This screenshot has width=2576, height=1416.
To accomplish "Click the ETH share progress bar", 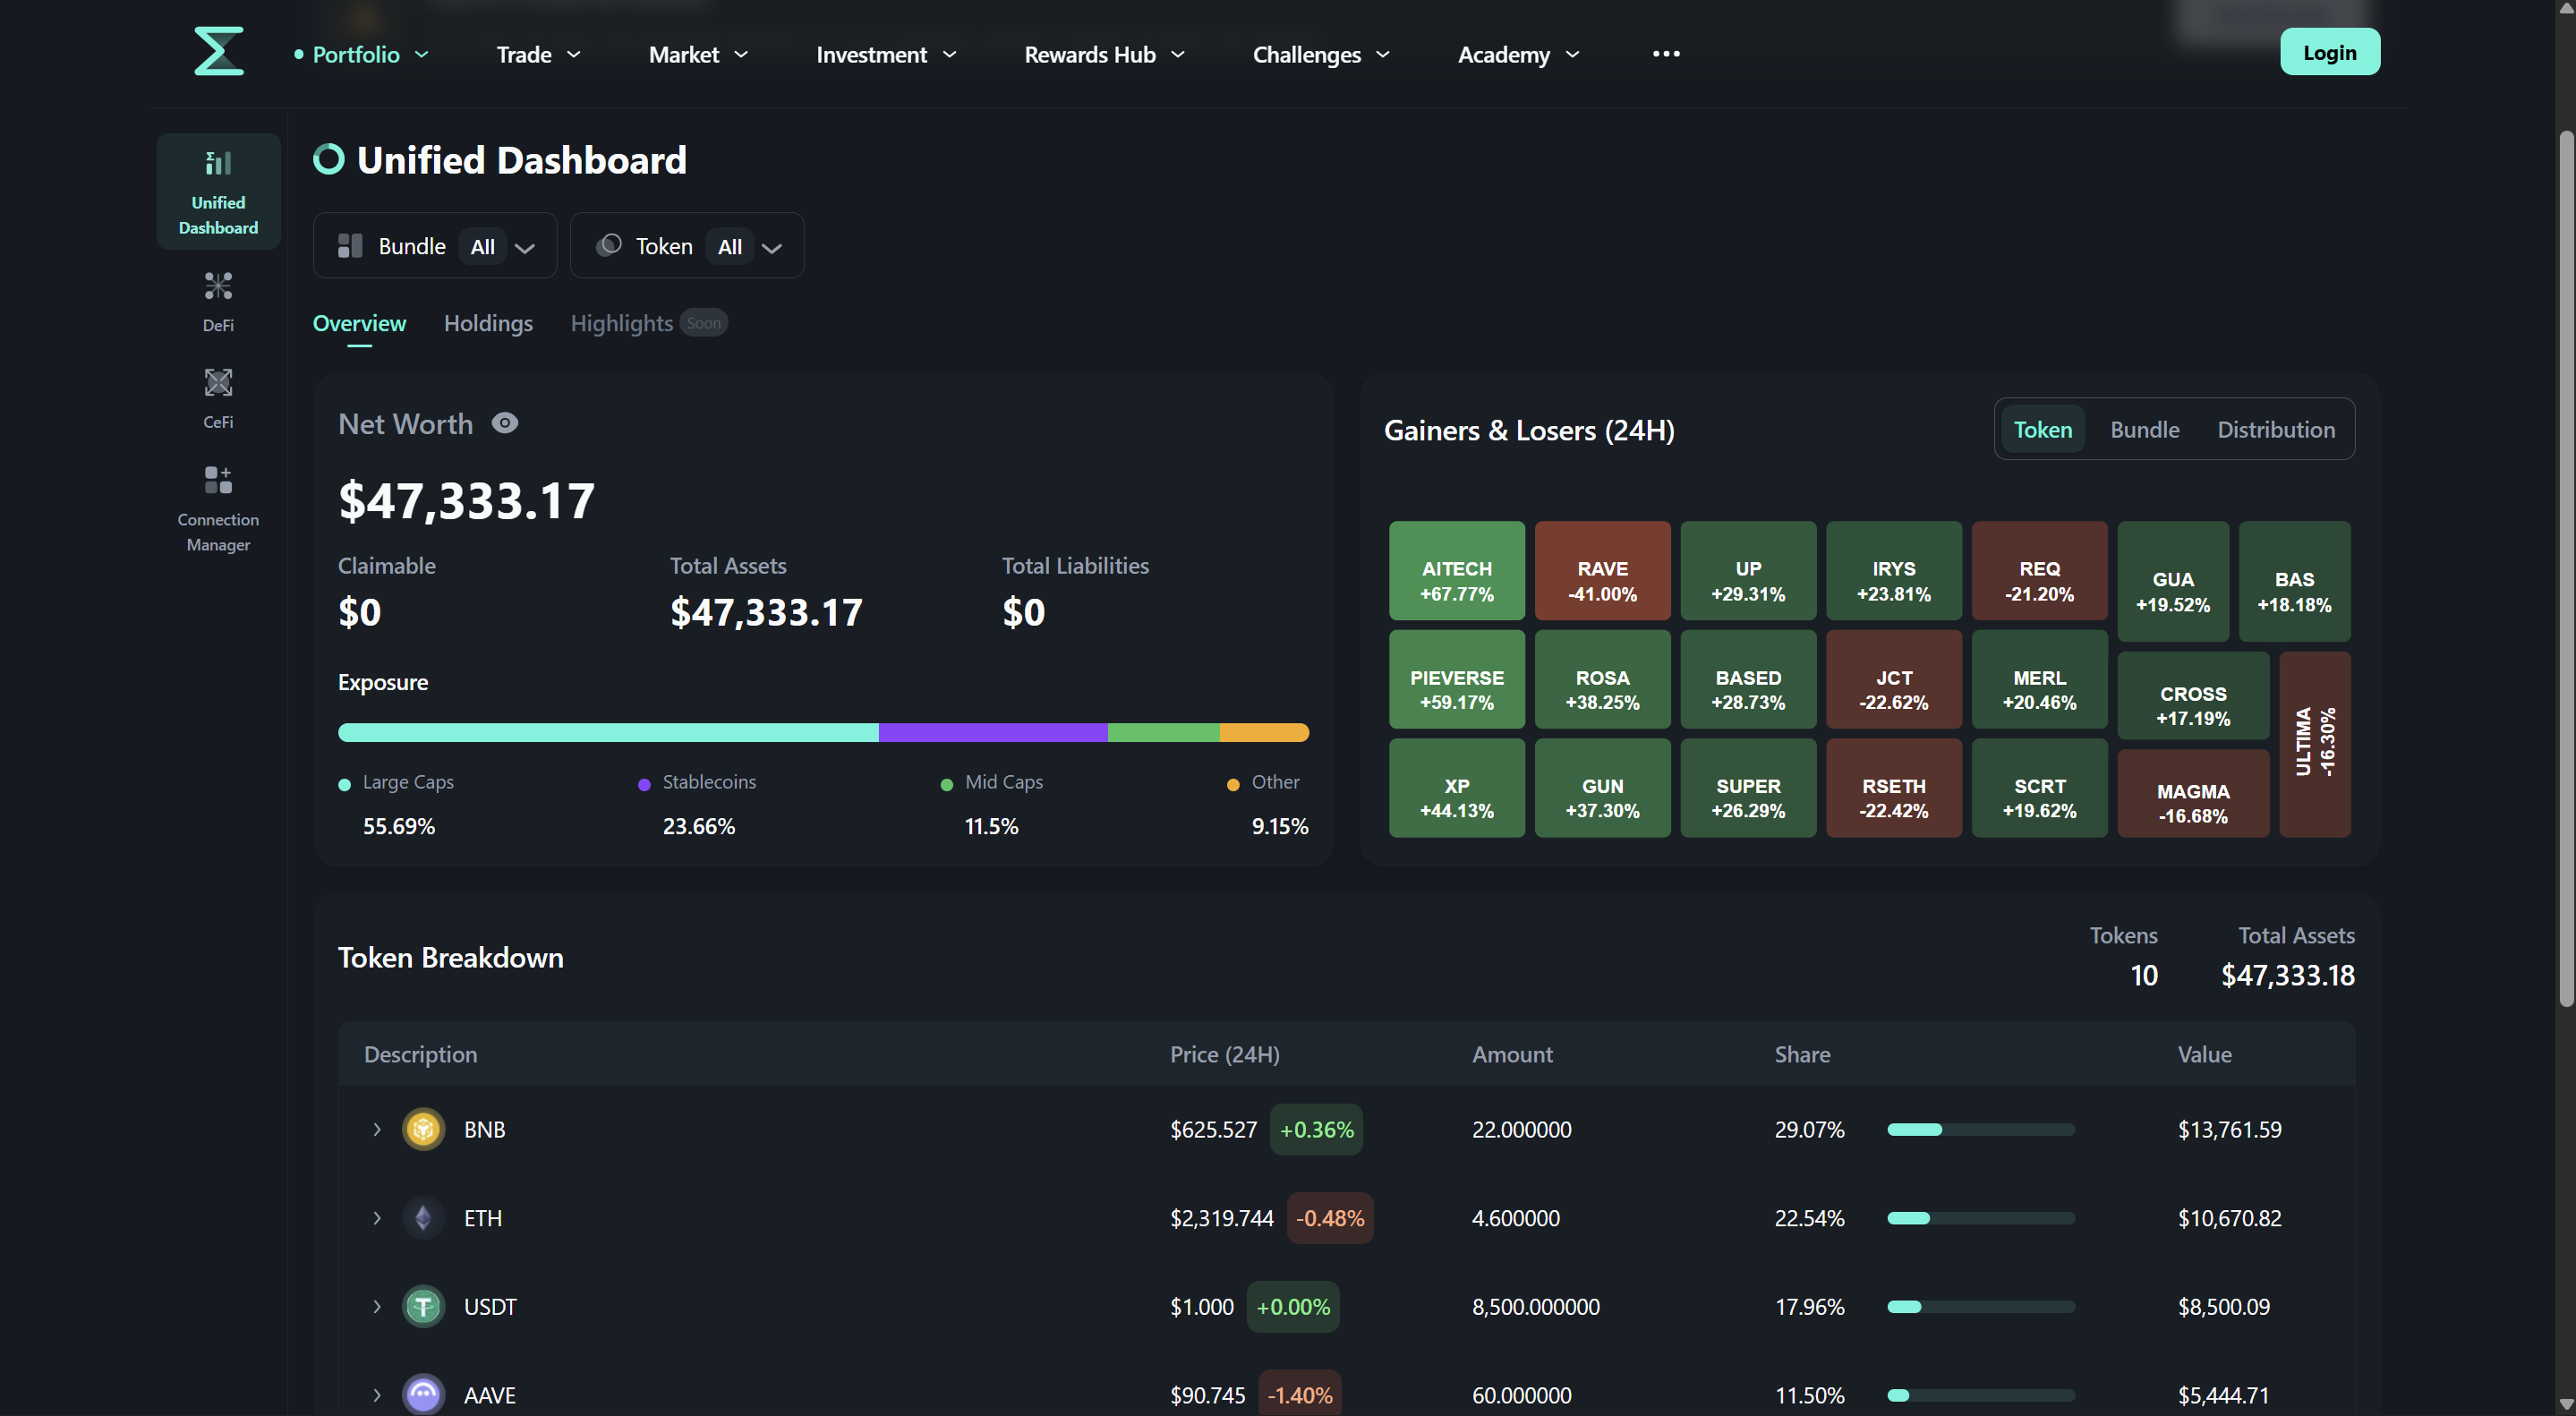I will pyautogui.click(x=1980, y=1218).
